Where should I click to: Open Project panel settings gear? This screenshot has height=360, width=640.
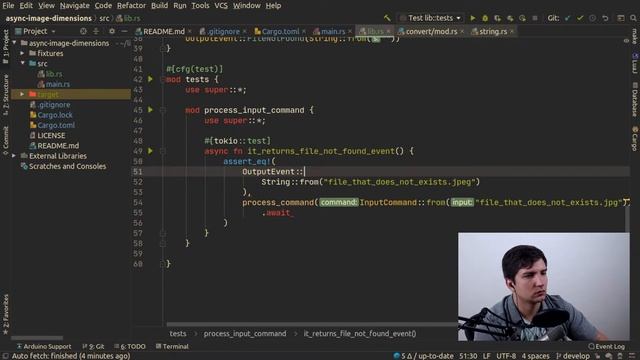pos(112,31)
